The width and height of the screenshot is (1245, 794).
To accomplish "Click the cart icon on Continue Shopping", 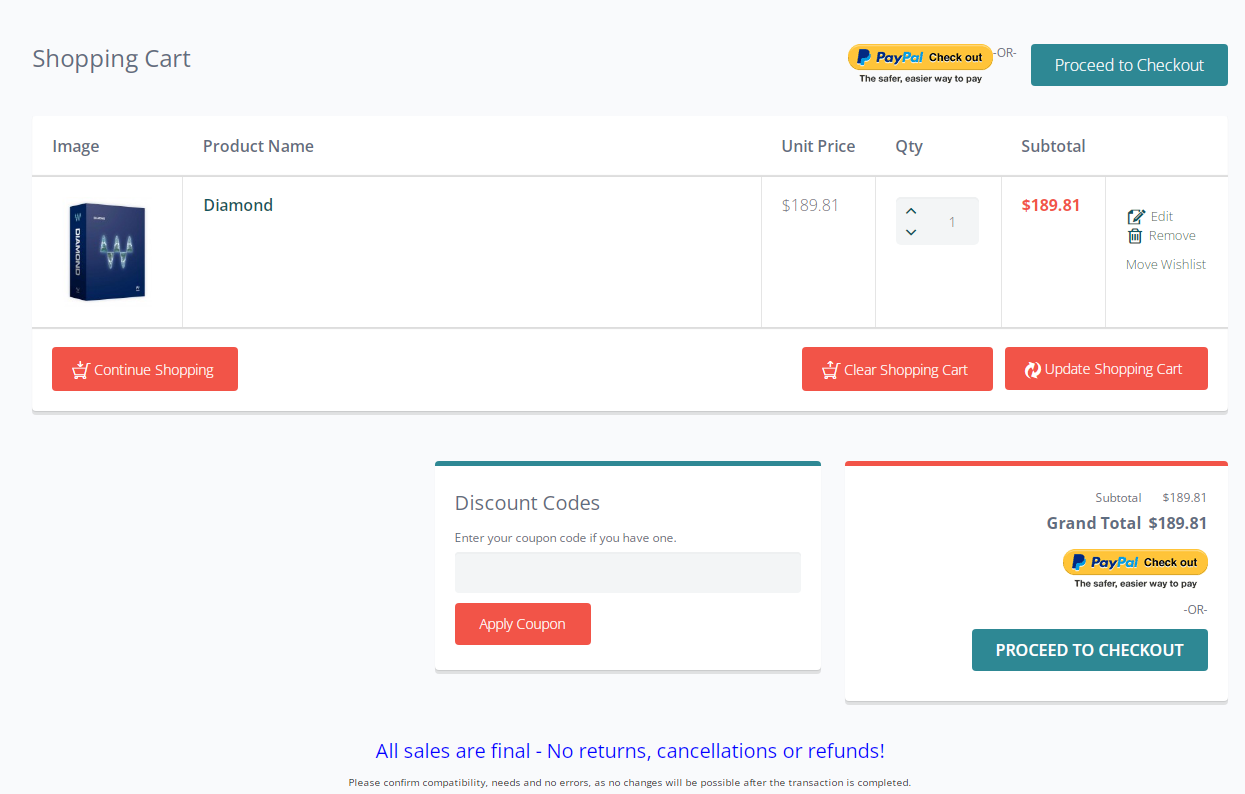I will coord(81,370).
